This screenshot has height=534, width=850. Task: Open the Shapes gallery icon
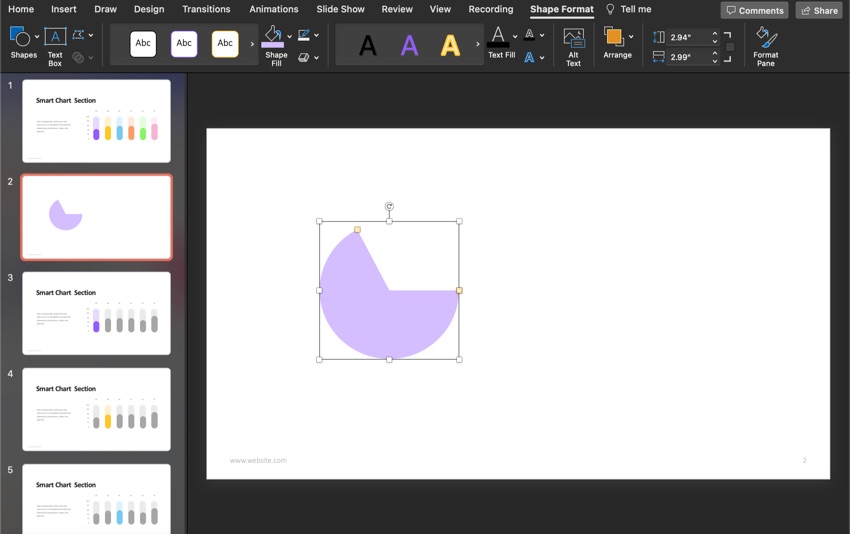[20, 37]
